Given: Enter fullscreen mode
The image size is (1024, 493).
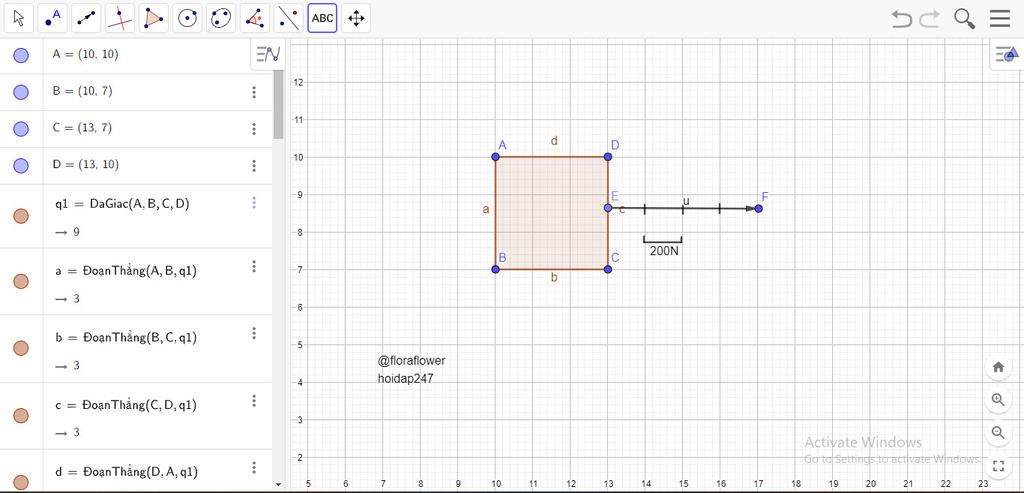Looking at the screenshot, I should (998, 466).
